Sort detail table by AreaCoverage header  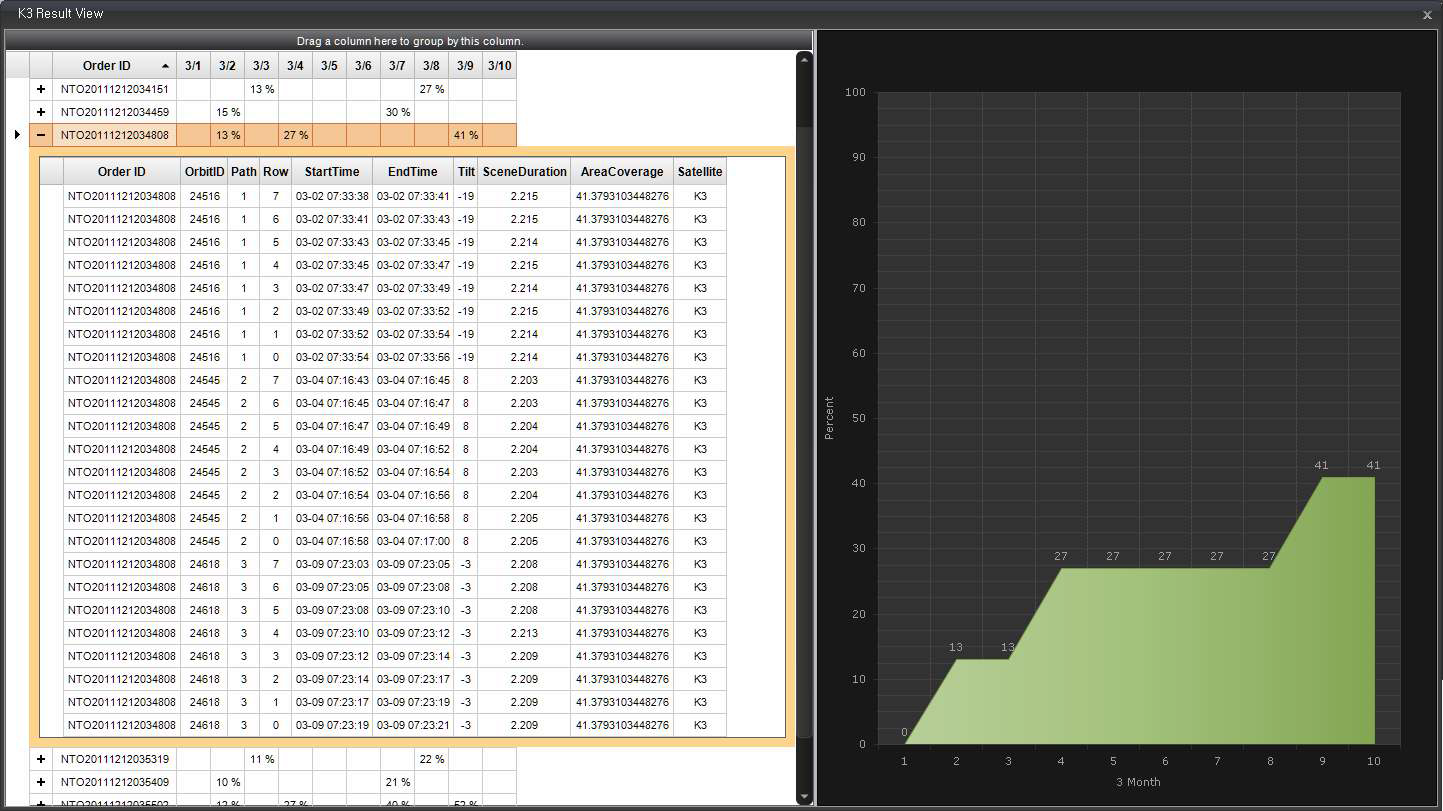tap(622, 172)
